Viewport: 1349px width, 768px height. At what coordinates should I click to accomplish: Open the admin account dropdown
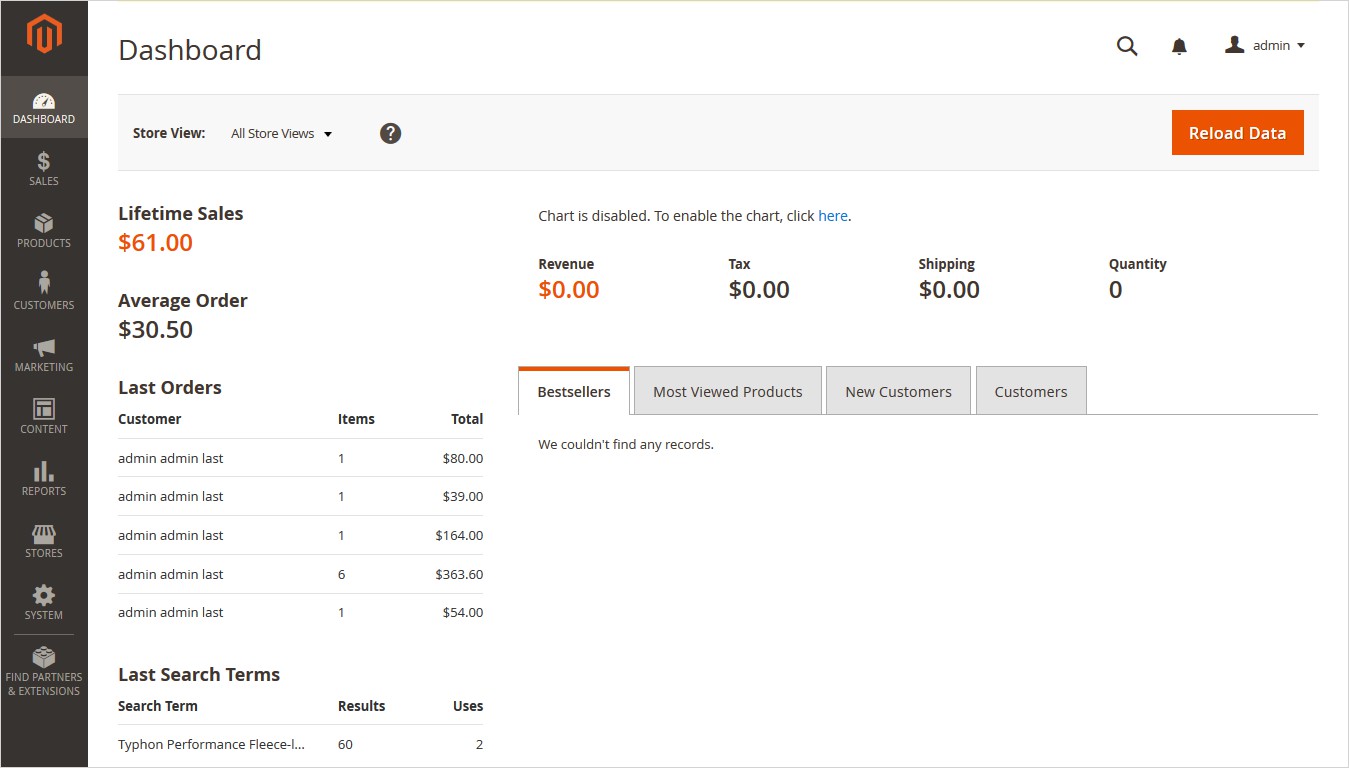tap(1265, 46)
